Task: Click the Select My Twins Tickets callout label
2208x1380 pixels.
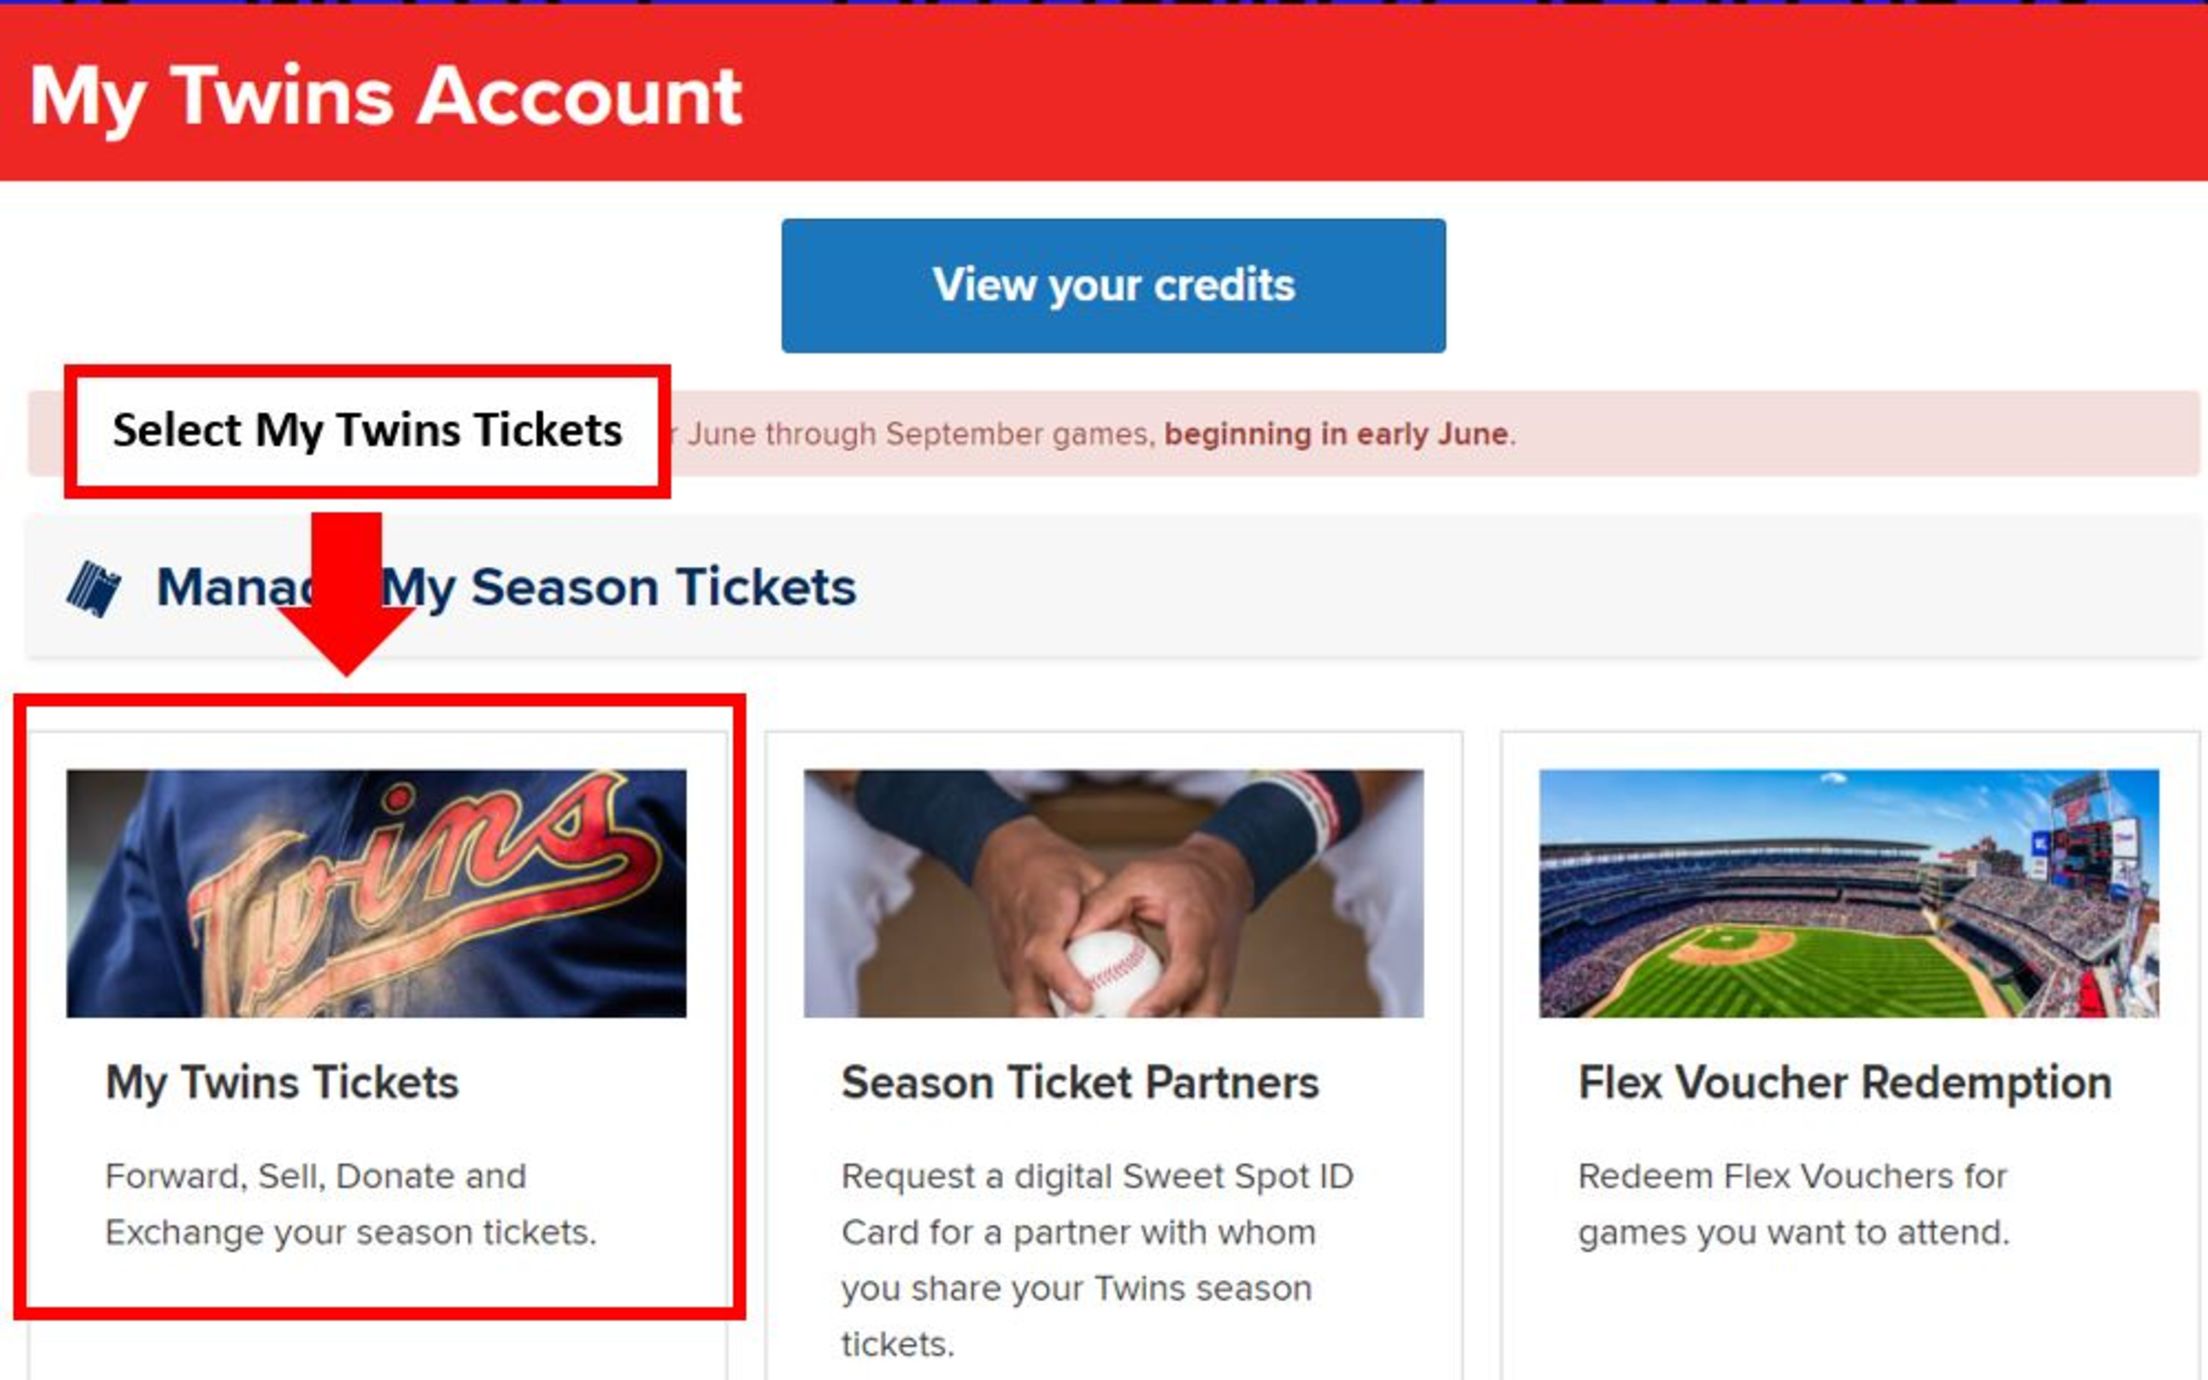Action: [x=370, y=432]
